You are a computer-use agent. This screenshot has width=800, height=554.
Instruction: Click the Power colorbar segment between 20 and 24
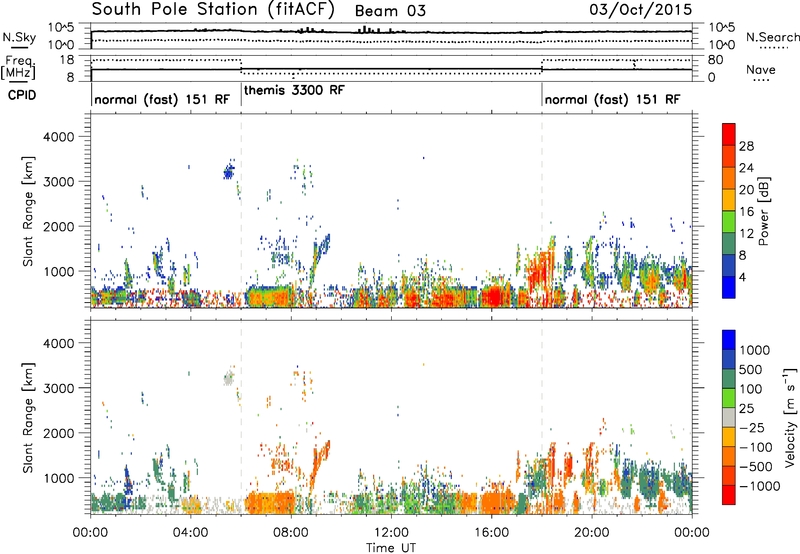(x=729, y=178)
